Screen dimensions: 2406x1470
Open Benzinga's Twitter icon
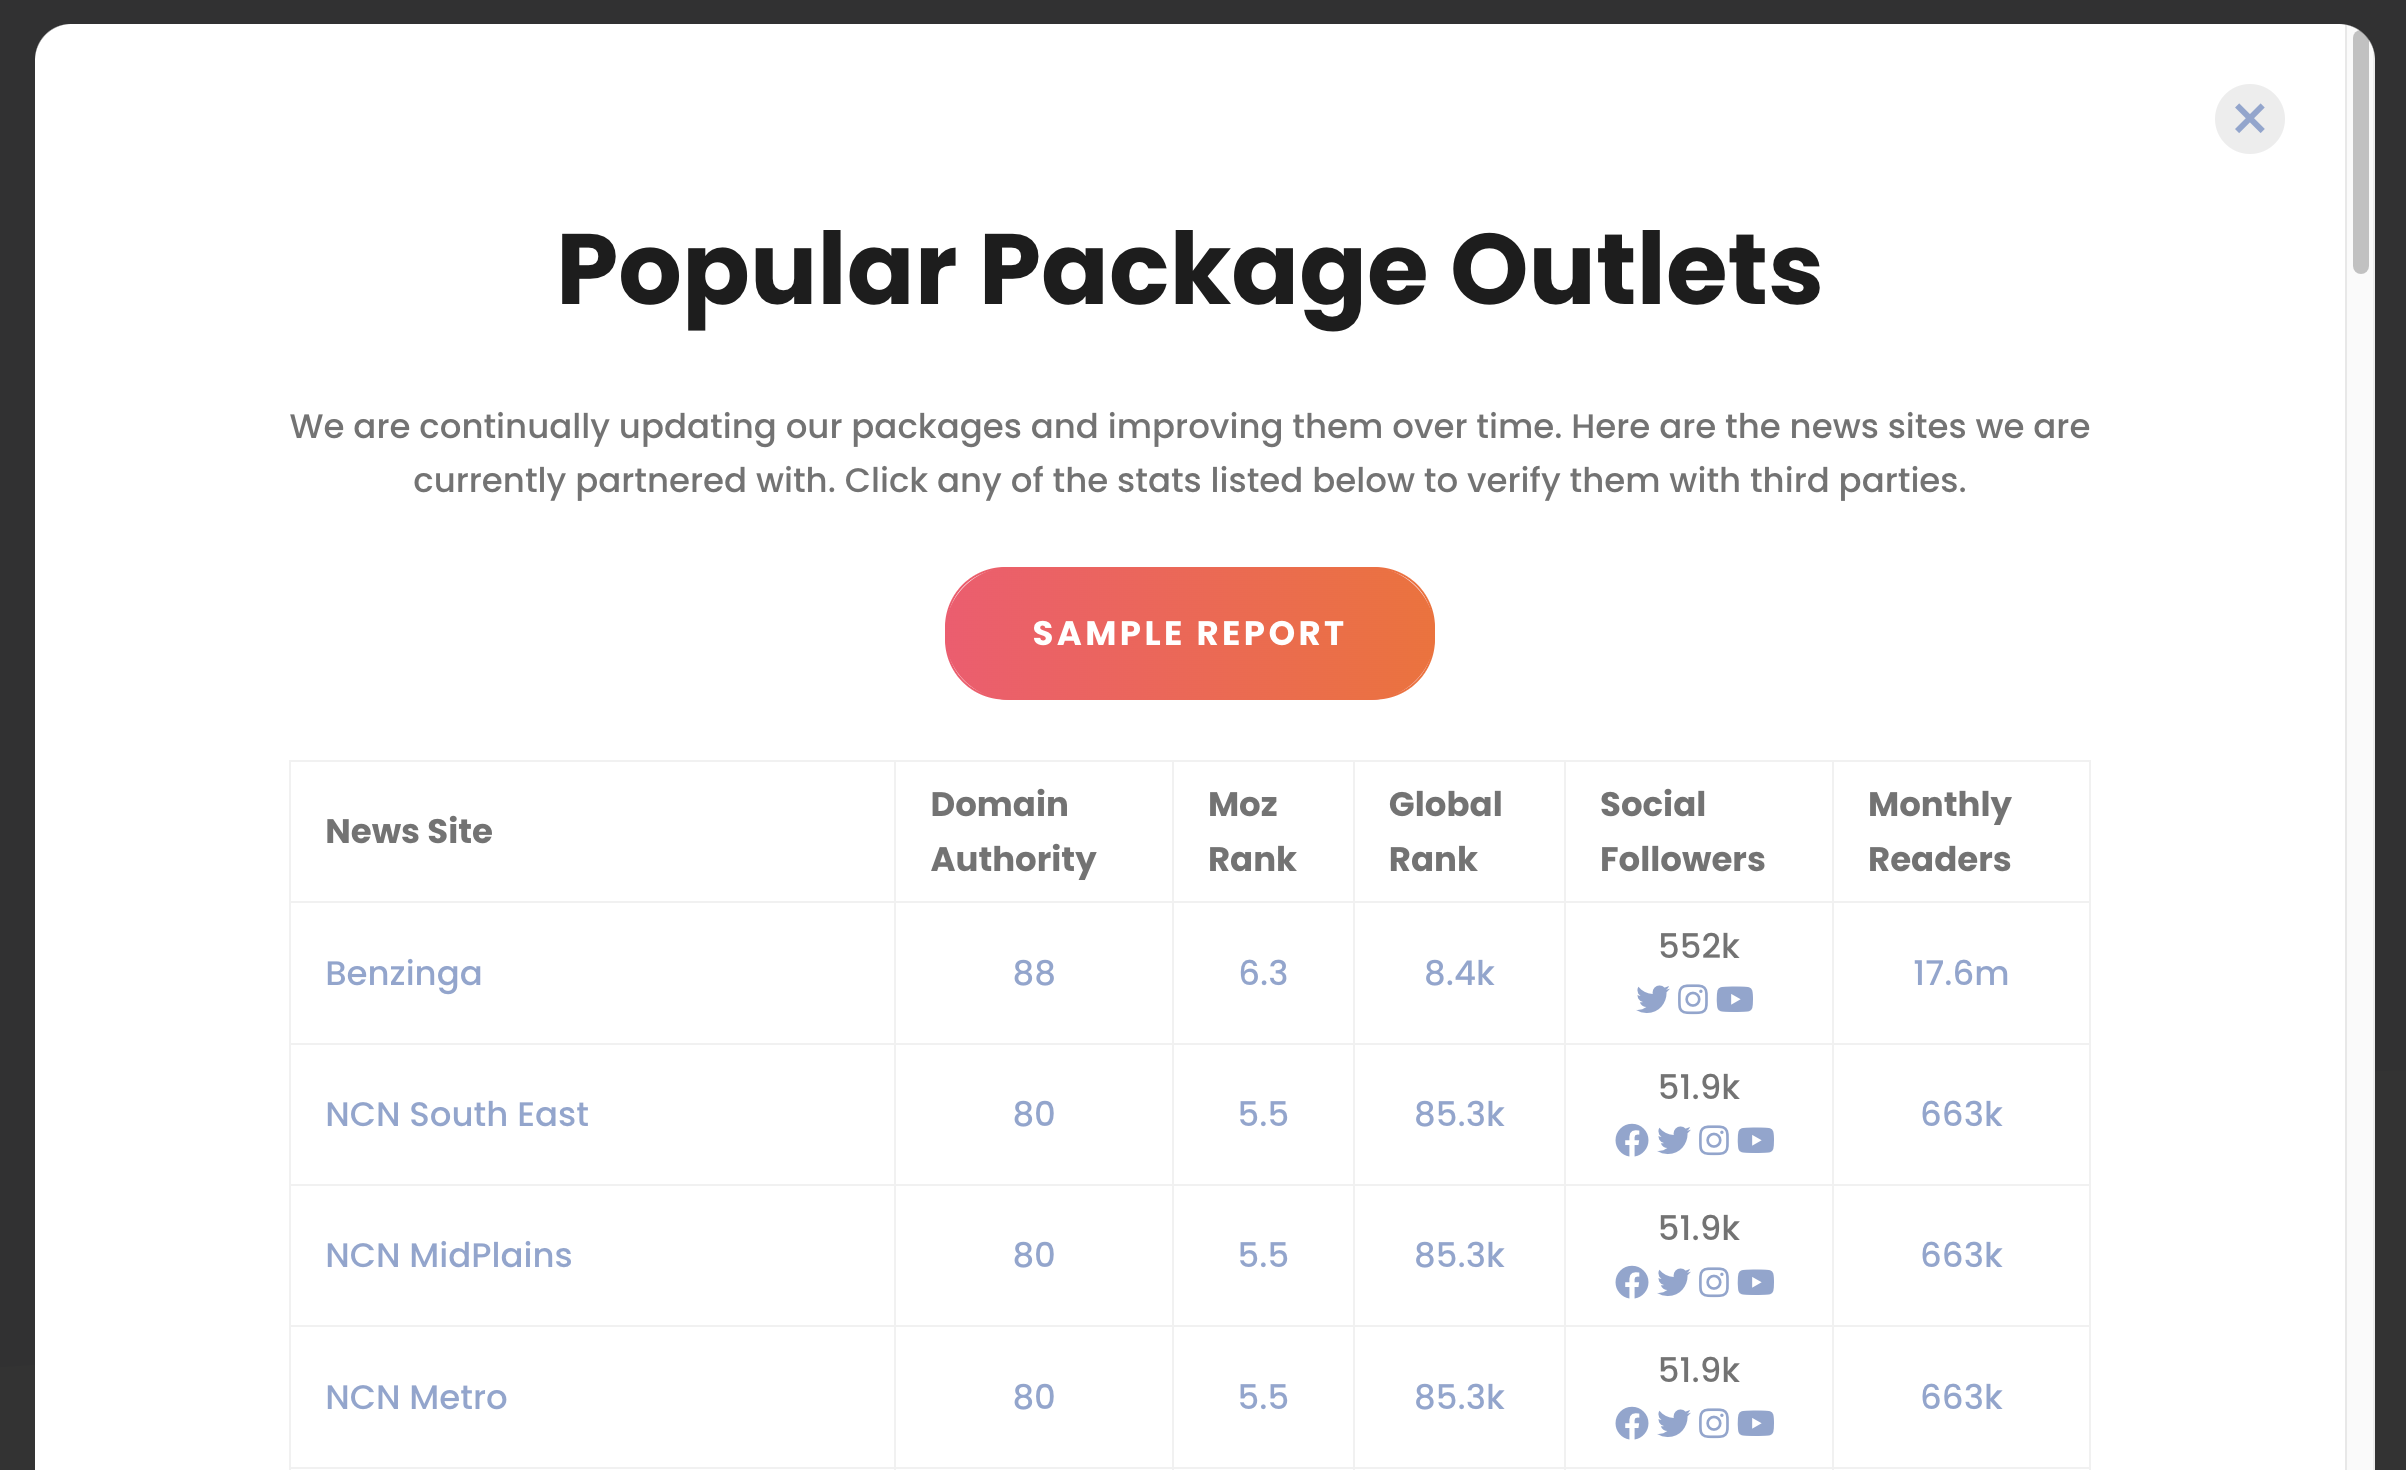[1652, 999]
